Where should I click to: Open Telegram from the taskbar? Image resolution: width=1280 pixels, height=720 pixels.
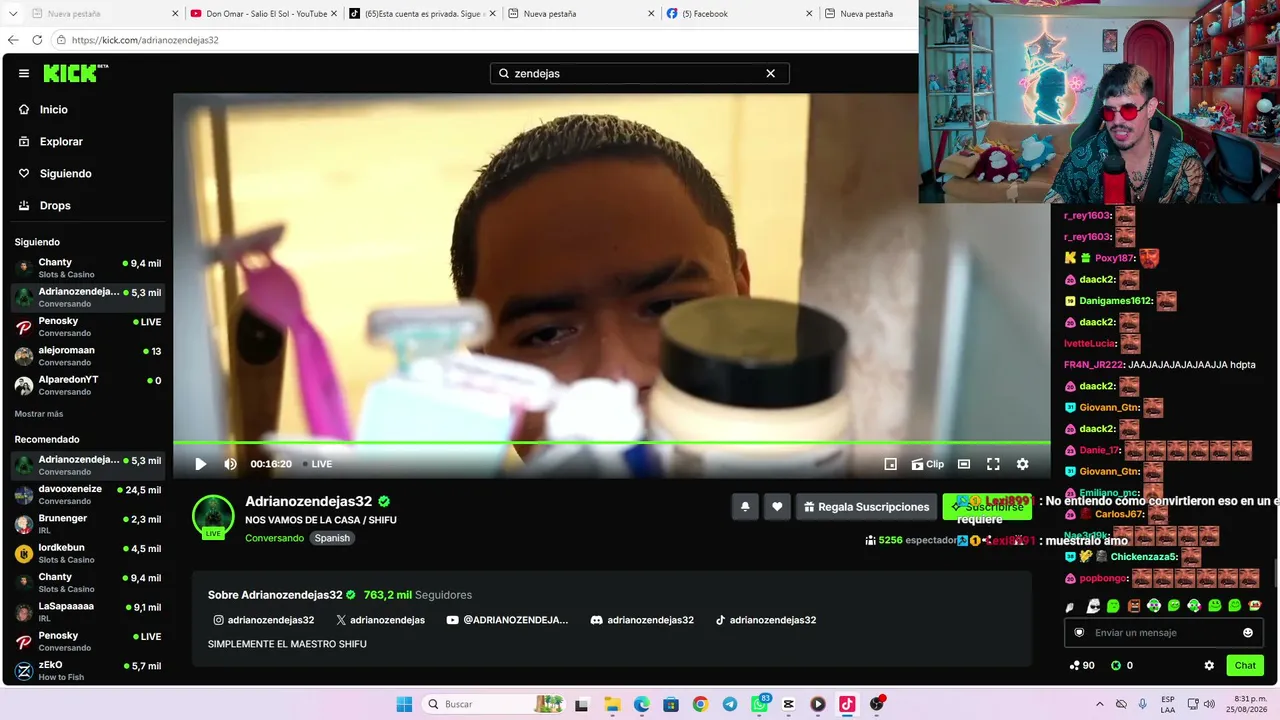pos(729,704)
